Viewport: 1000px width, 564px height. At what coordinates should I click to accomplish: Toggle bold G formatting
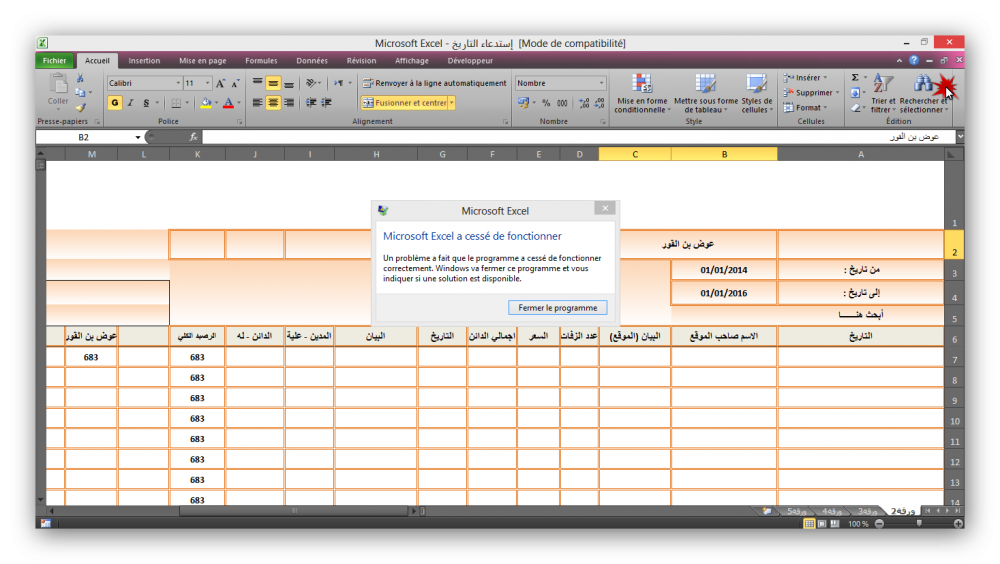115,103
